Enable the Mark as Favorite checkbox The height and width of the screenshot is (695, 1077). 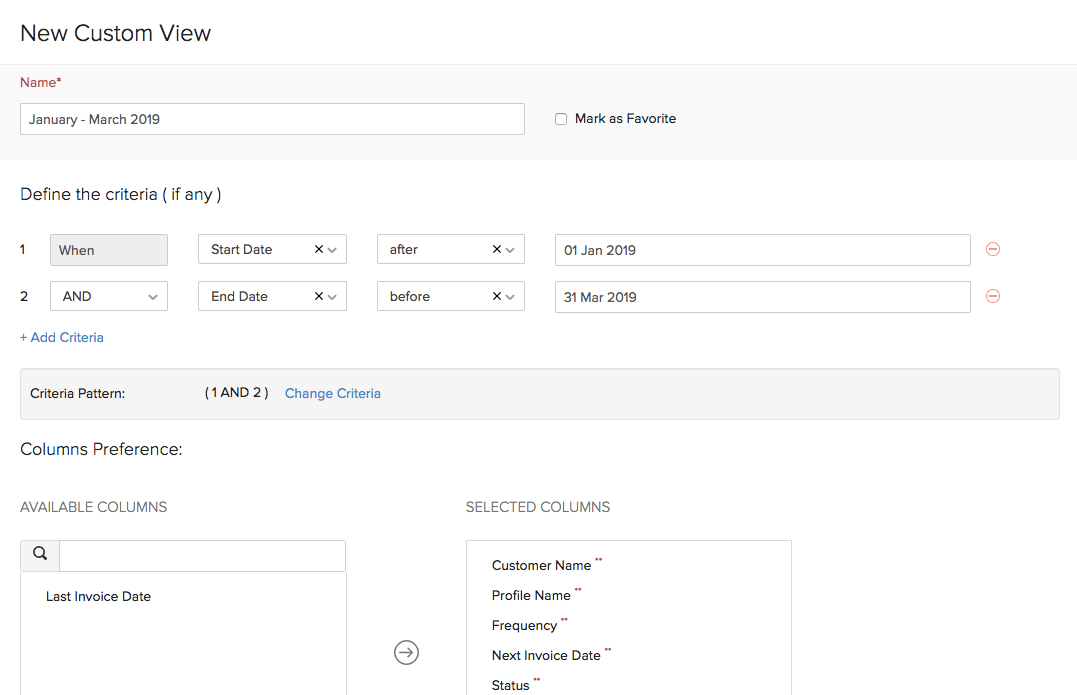(561, 118)
